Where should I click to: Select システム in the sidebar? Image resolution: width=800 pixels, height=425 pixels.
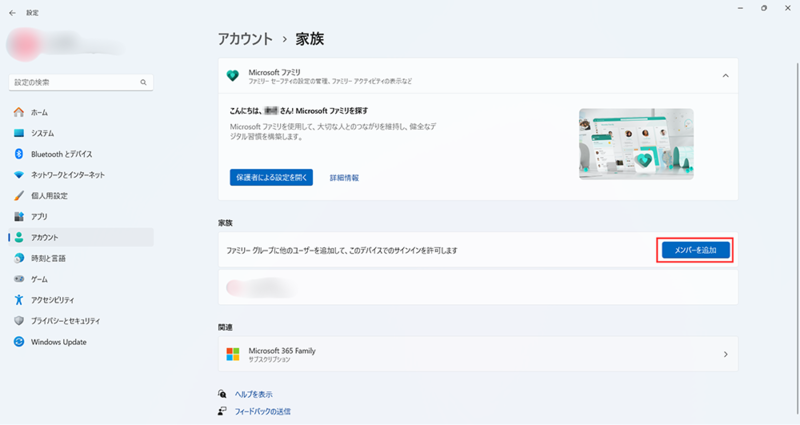pyautogui.click(x=81, y=133)
